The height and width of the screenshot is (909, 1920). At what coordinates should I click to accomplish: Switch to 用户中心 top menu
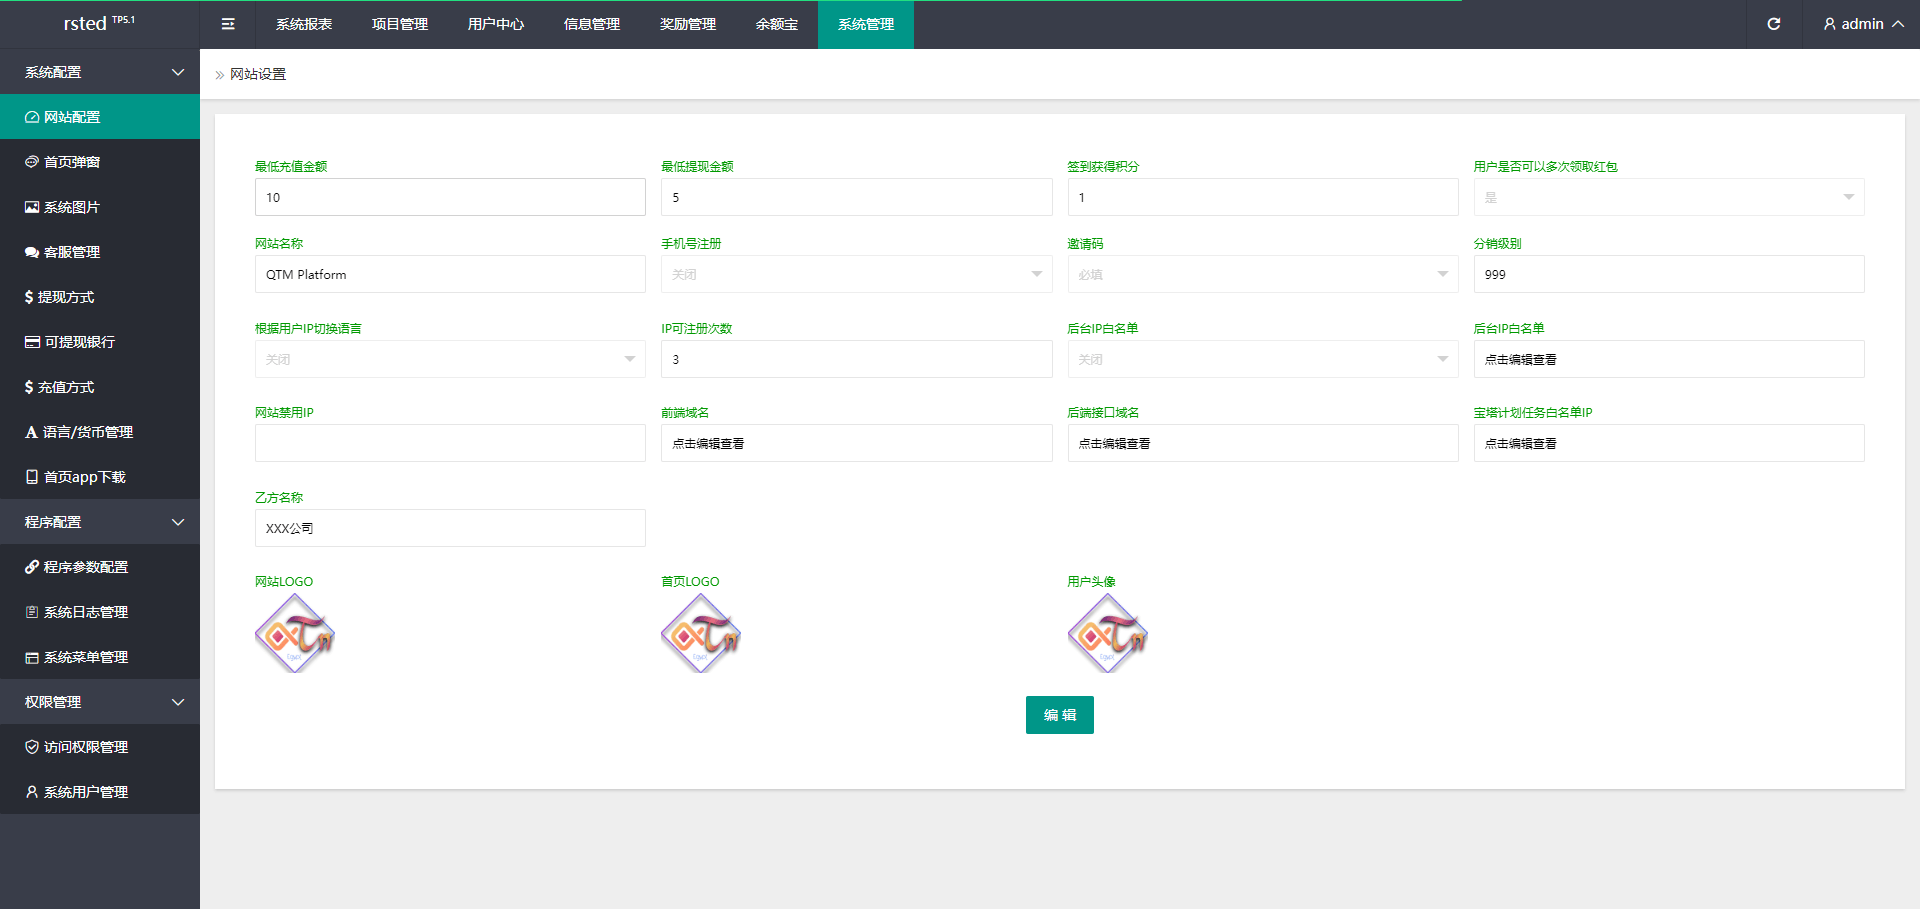(x=496, y=24)
